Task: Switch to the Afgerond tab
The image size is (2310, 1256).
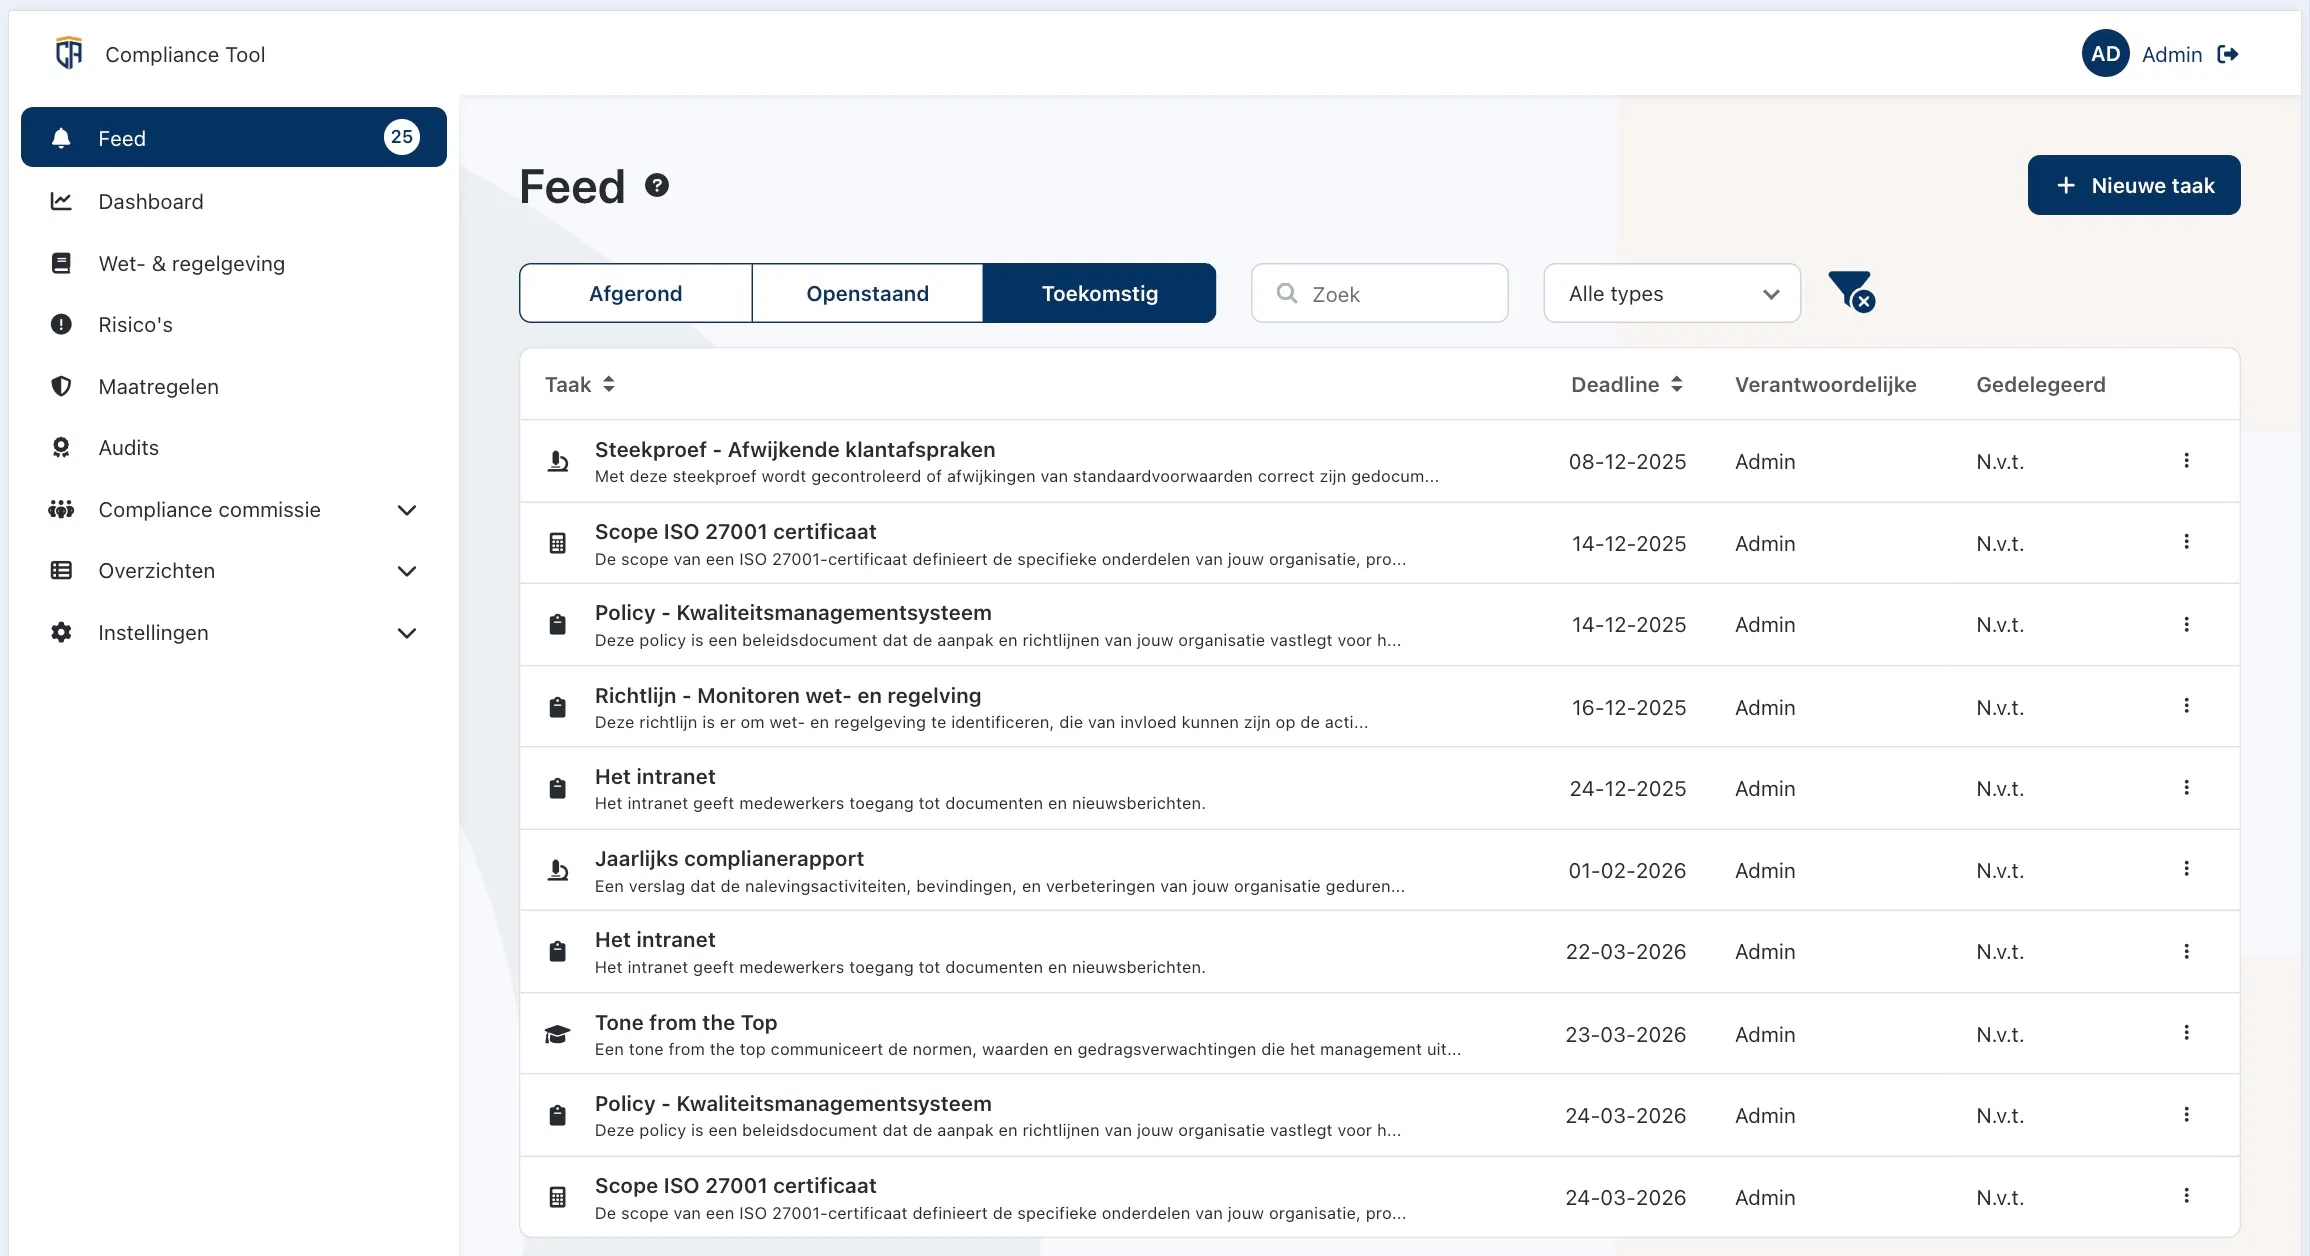Action: click(635, 293)
